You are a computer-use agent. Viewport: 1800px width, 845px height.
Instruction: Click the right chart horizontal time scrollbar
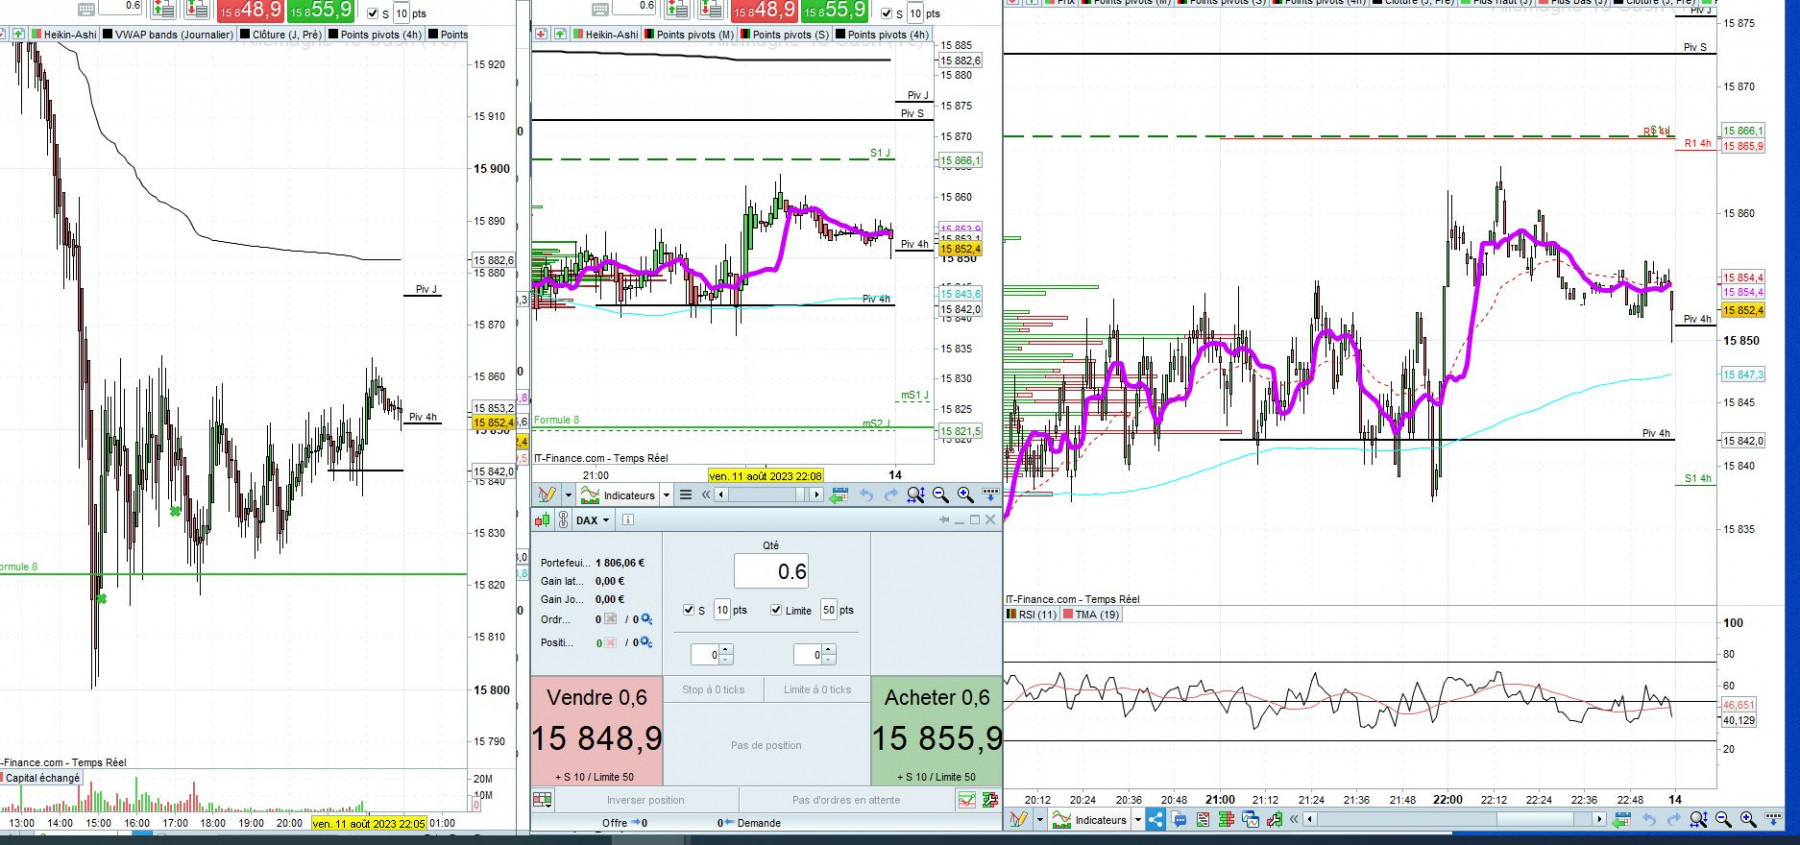pos(1453,820)
